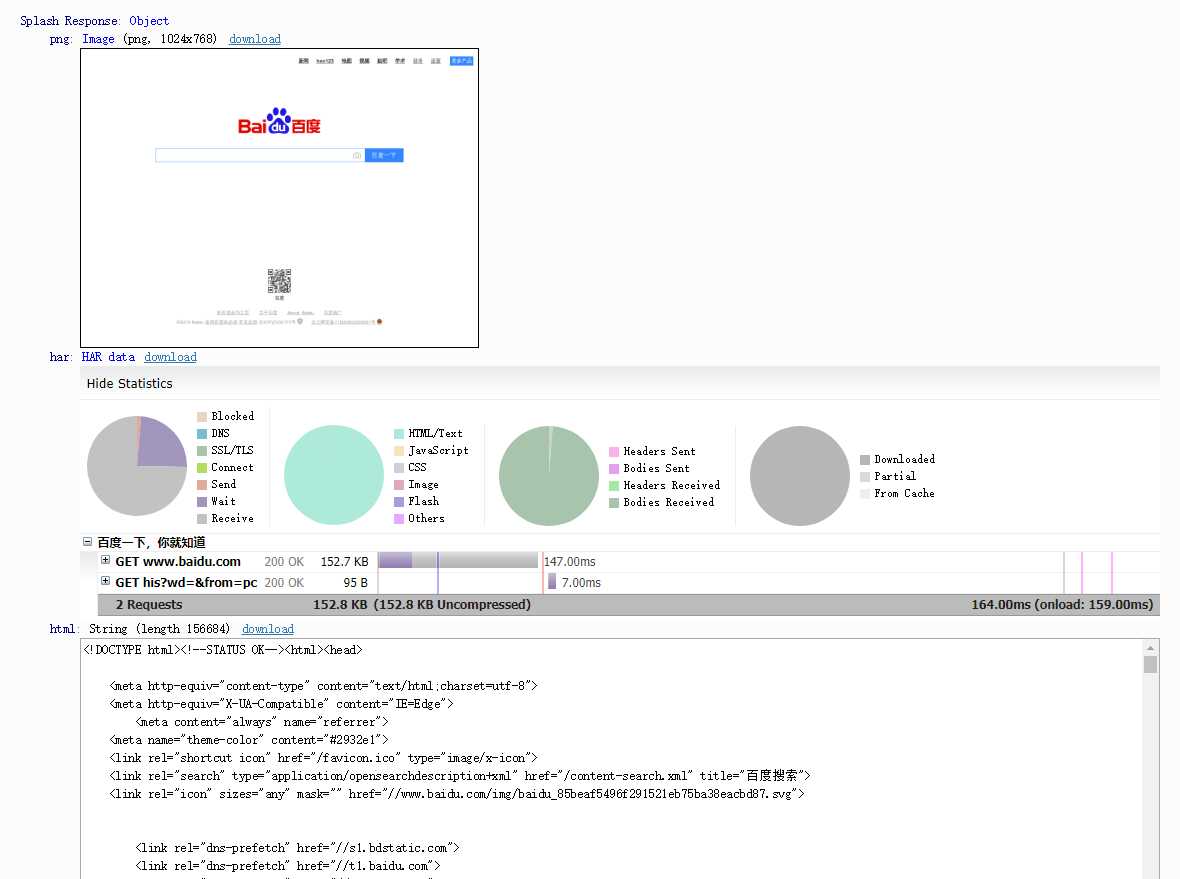The height and width of the screenshot is (879, 1180).
Task: Click the traffic pie chart with Headers legend
Action: pyautogui.click(x=549, y=476)
